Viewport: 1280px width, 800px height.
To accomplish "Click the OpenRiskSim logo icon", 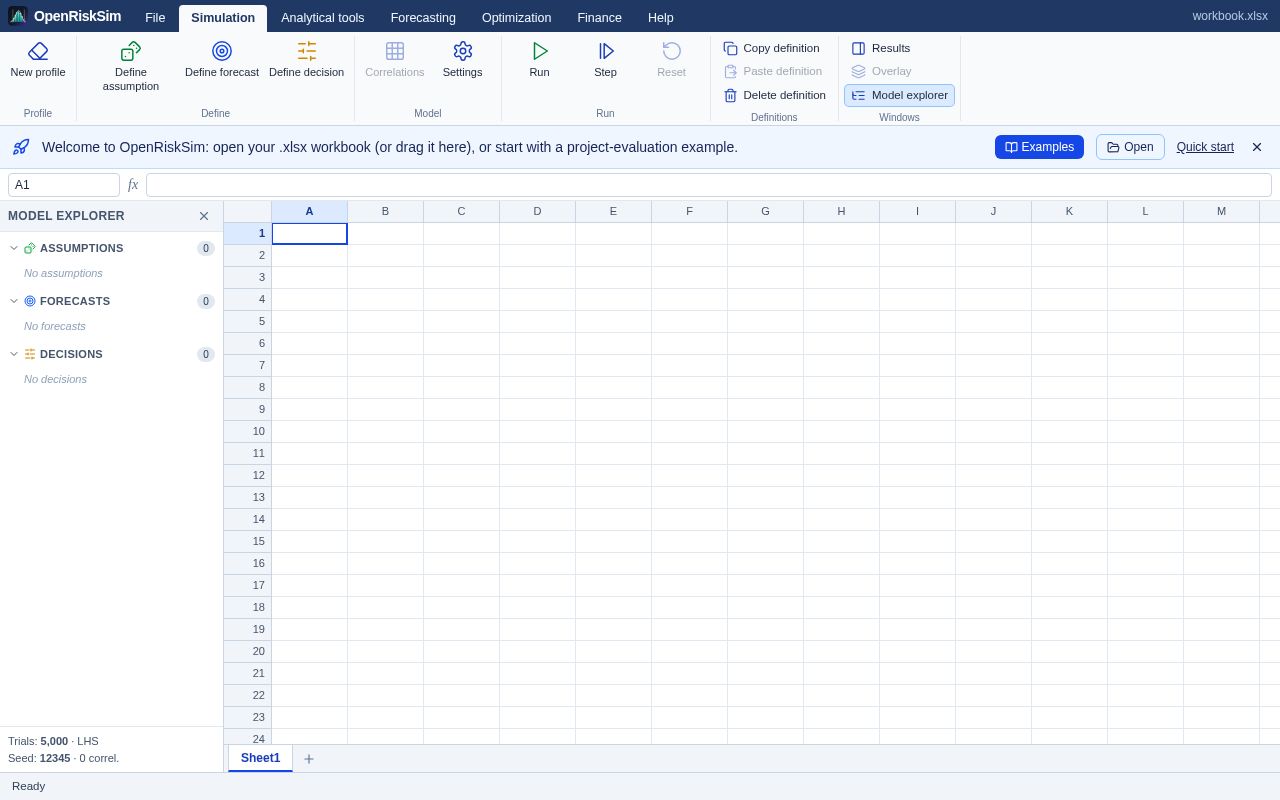I will (18, 16).
